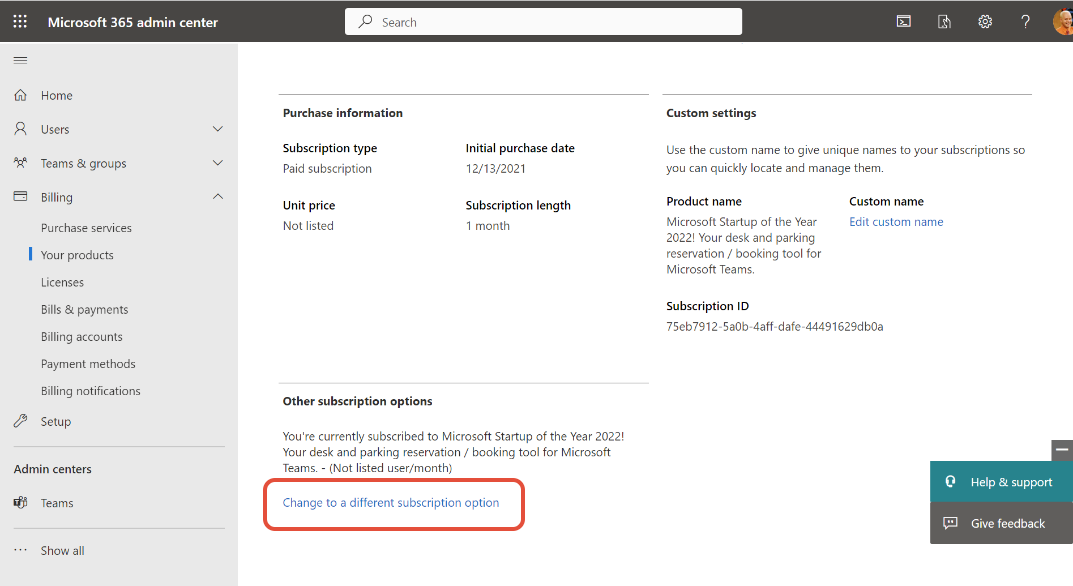Click the Teams admin center icon
The image size is (1073, 586).
point(21,502)
